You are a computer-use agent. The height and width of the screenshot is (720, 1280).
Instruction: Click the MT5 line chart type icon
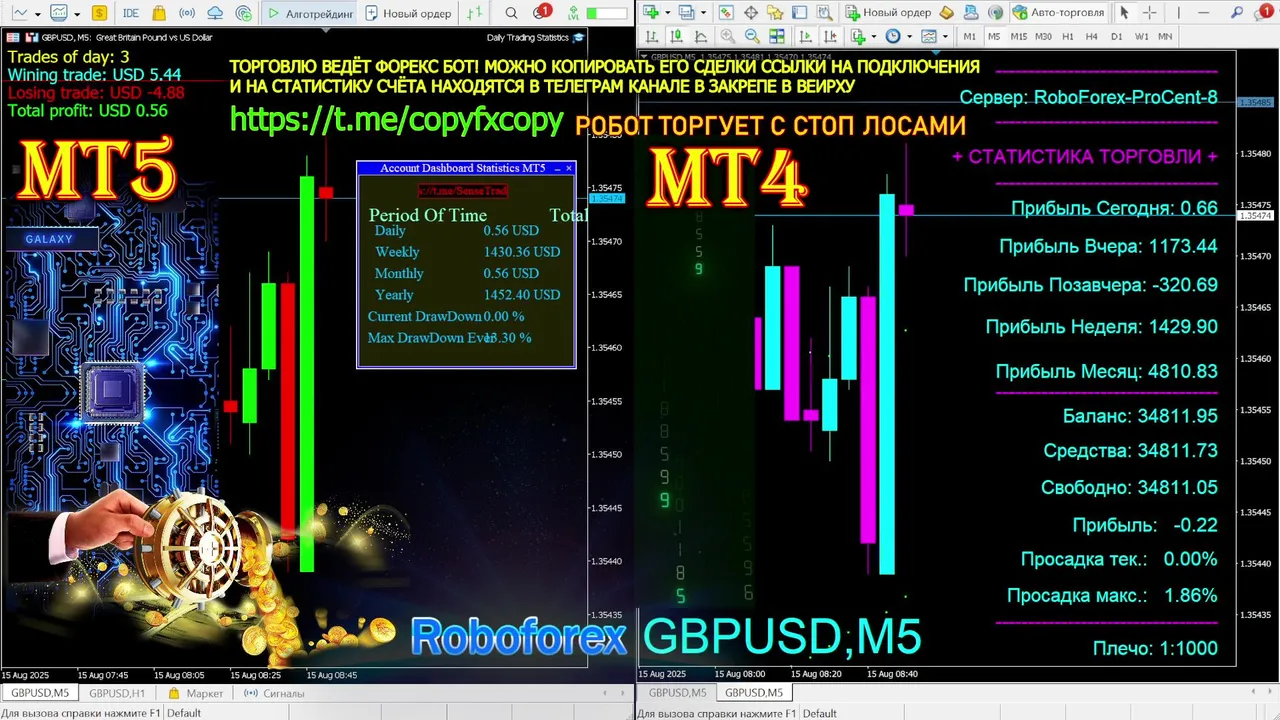click(x=20, y=13)
